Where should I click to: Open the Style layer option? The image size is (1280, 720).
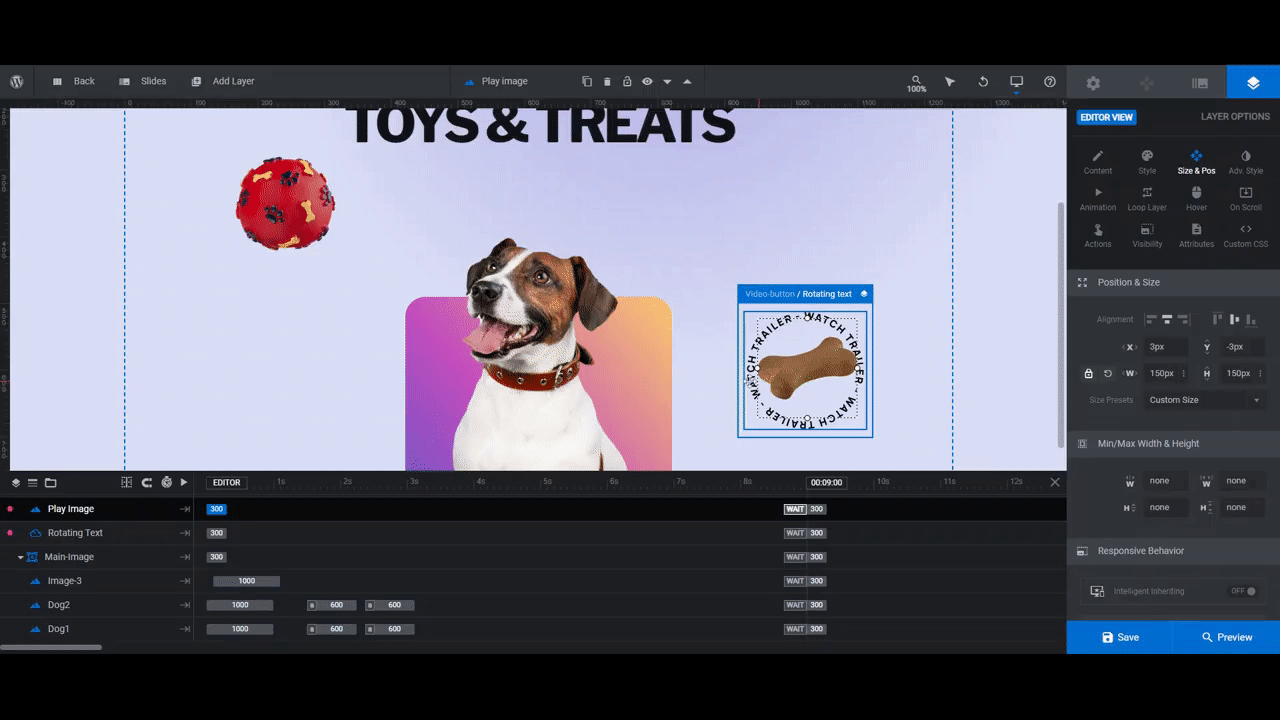tap(1147, 162)
